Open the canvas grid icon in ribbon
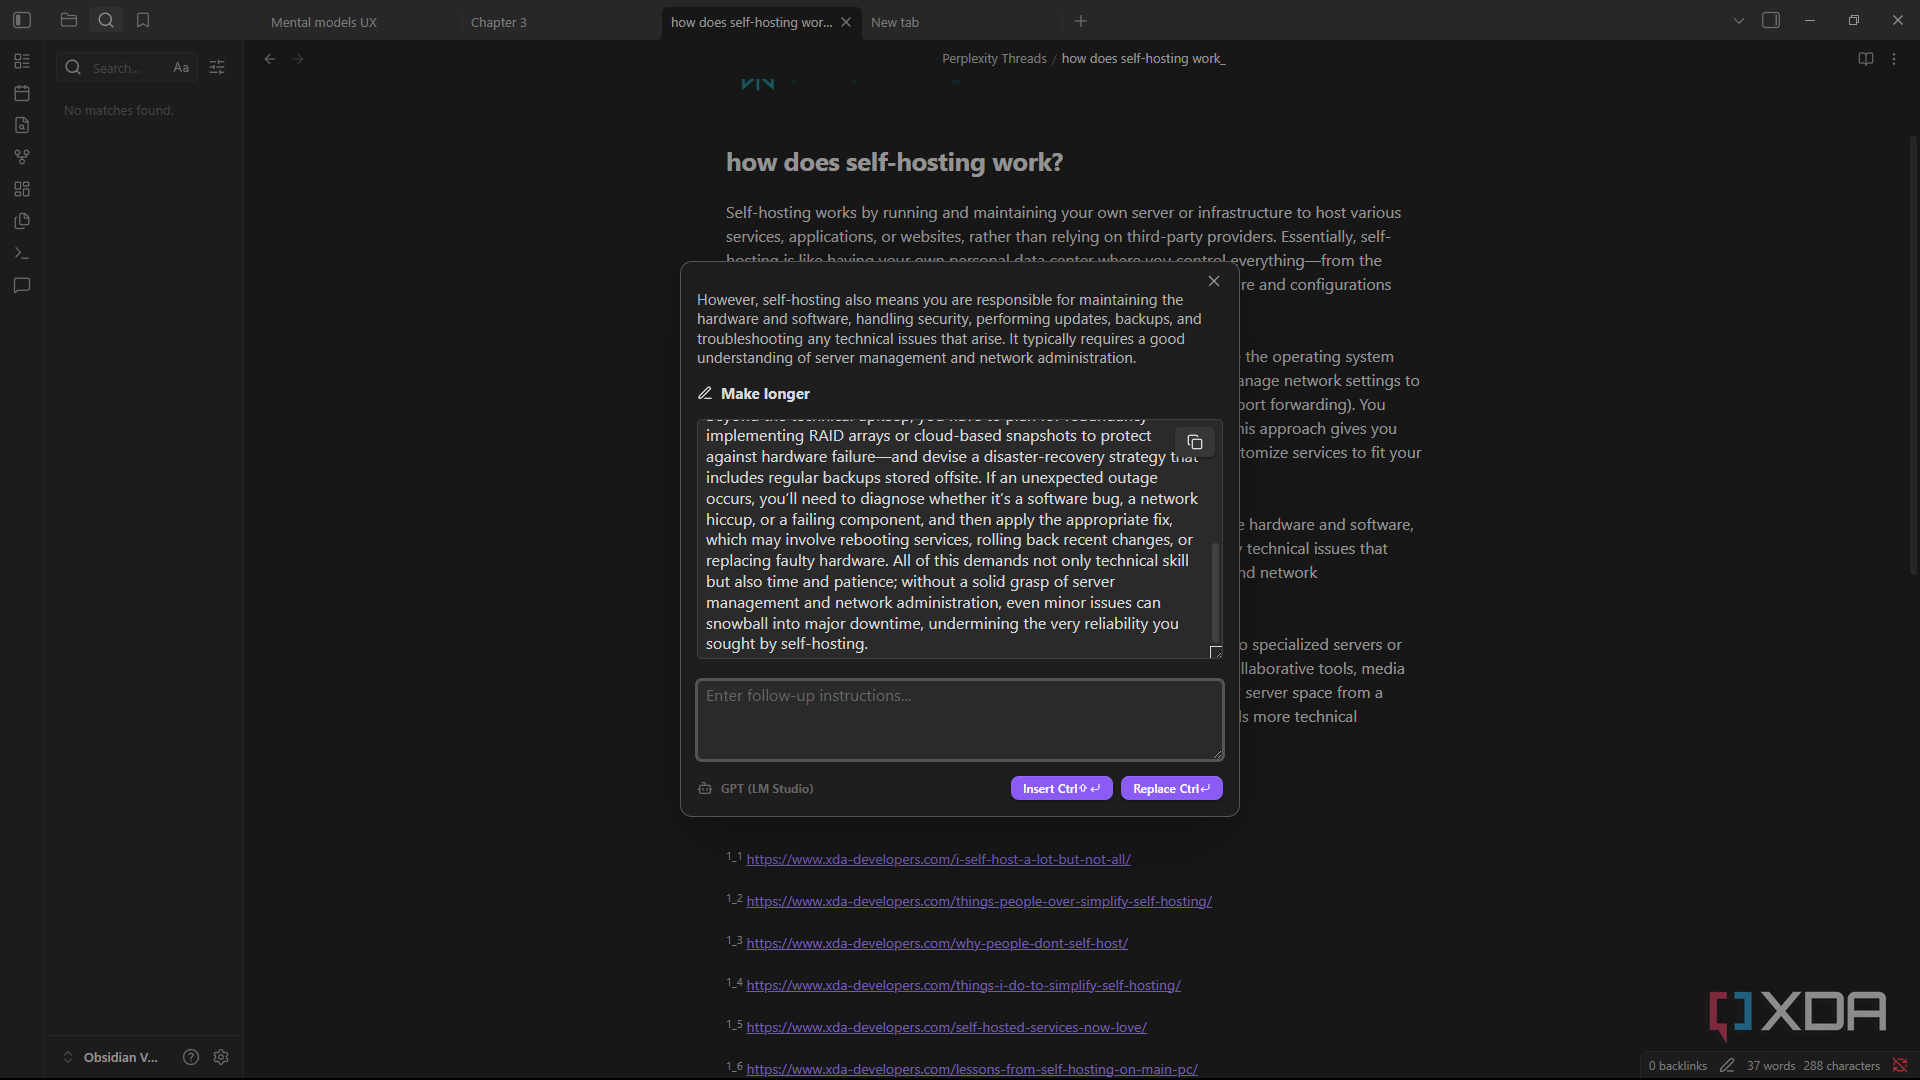 pos(22,189)
